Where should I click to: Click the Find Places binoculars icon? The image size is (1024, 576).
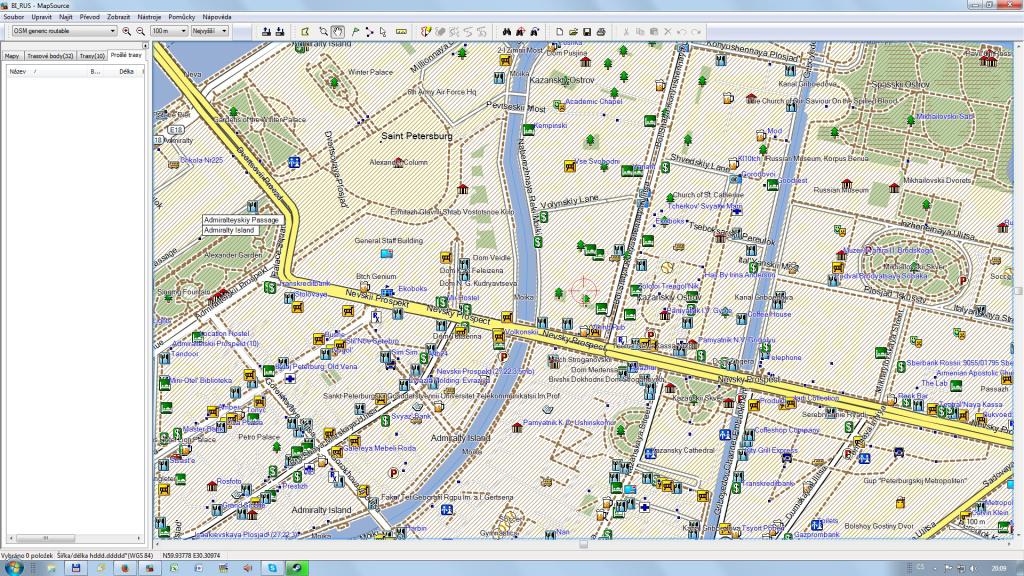(x=506, y=31)
